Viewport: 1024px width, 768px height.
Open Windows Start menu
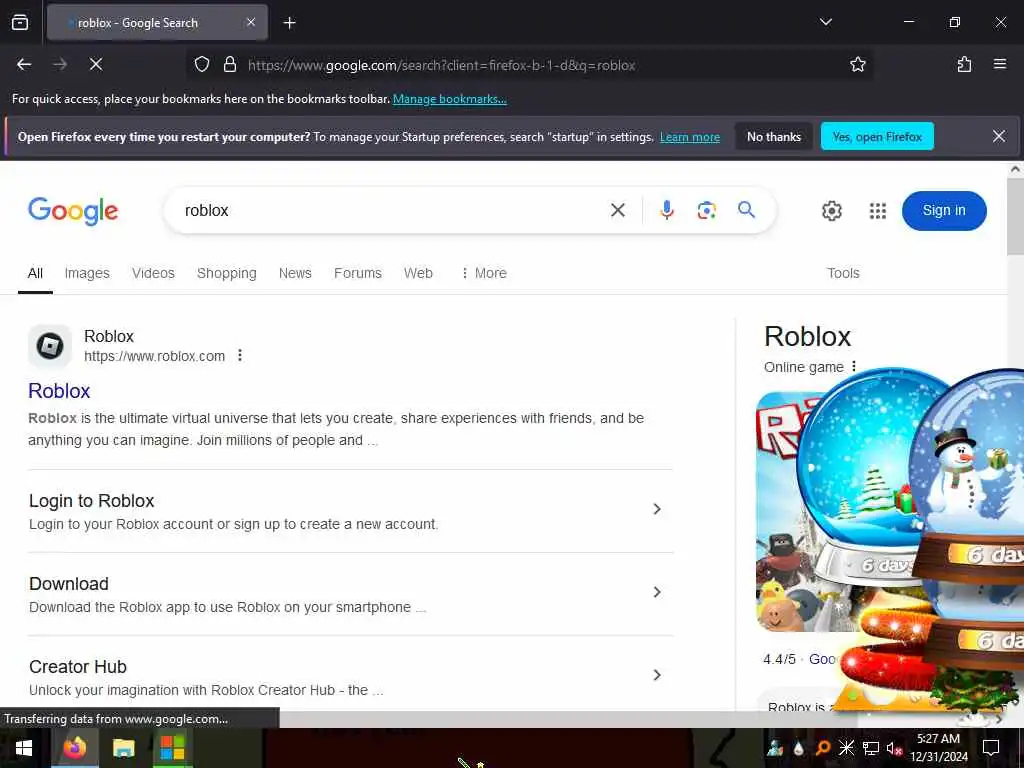(x=24, y=748)
